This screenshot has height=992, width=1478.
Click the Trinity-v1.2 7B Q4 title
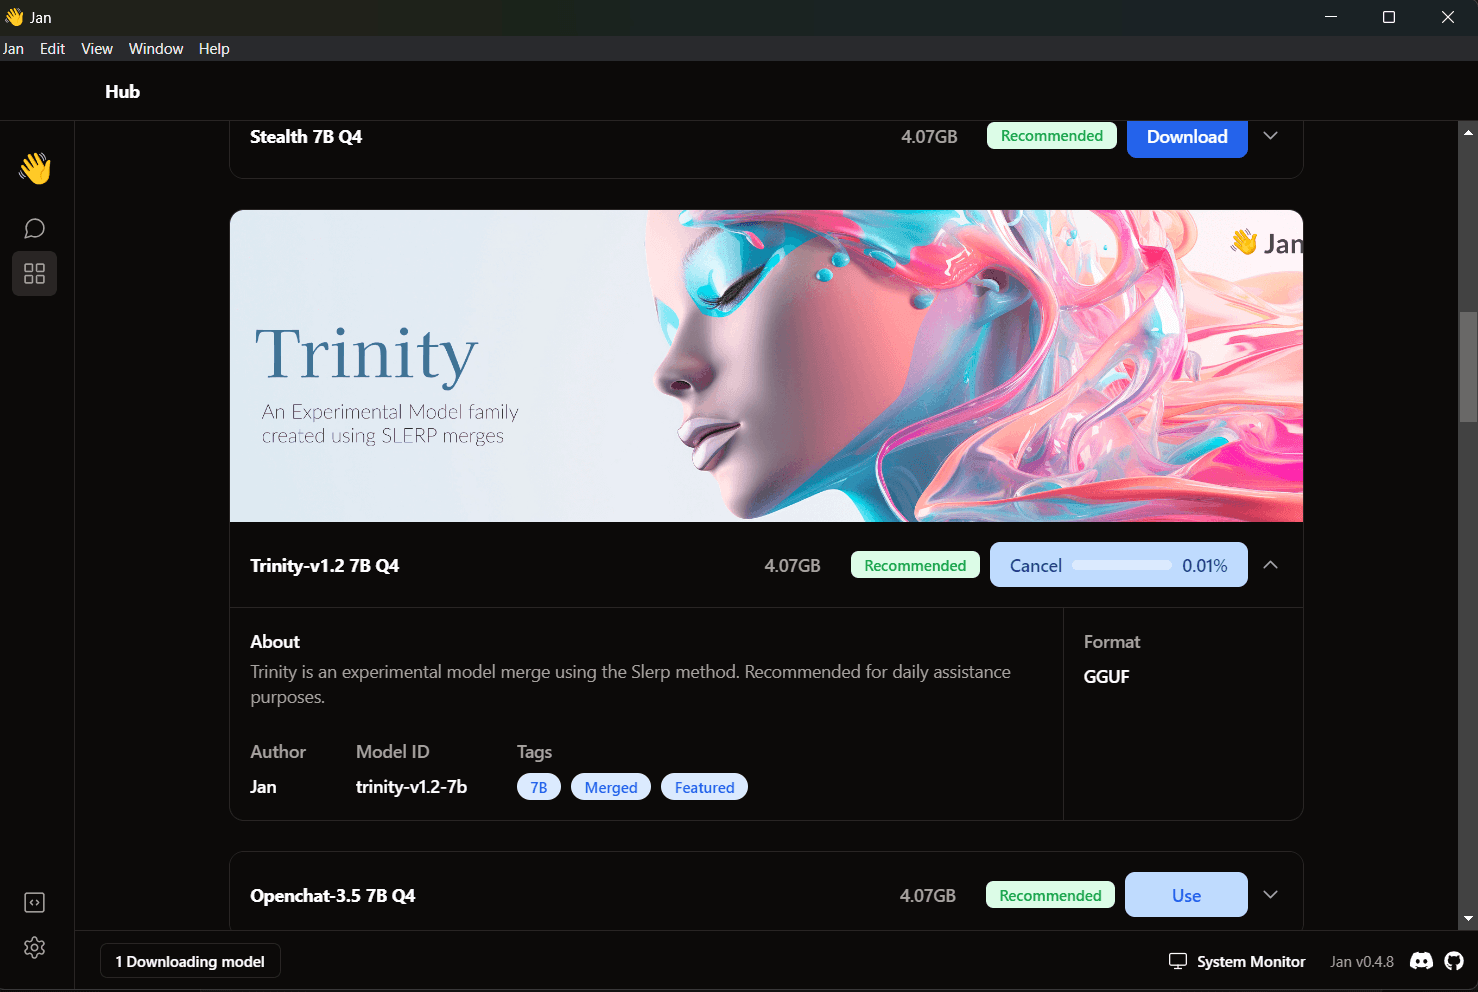coord(325,565)
